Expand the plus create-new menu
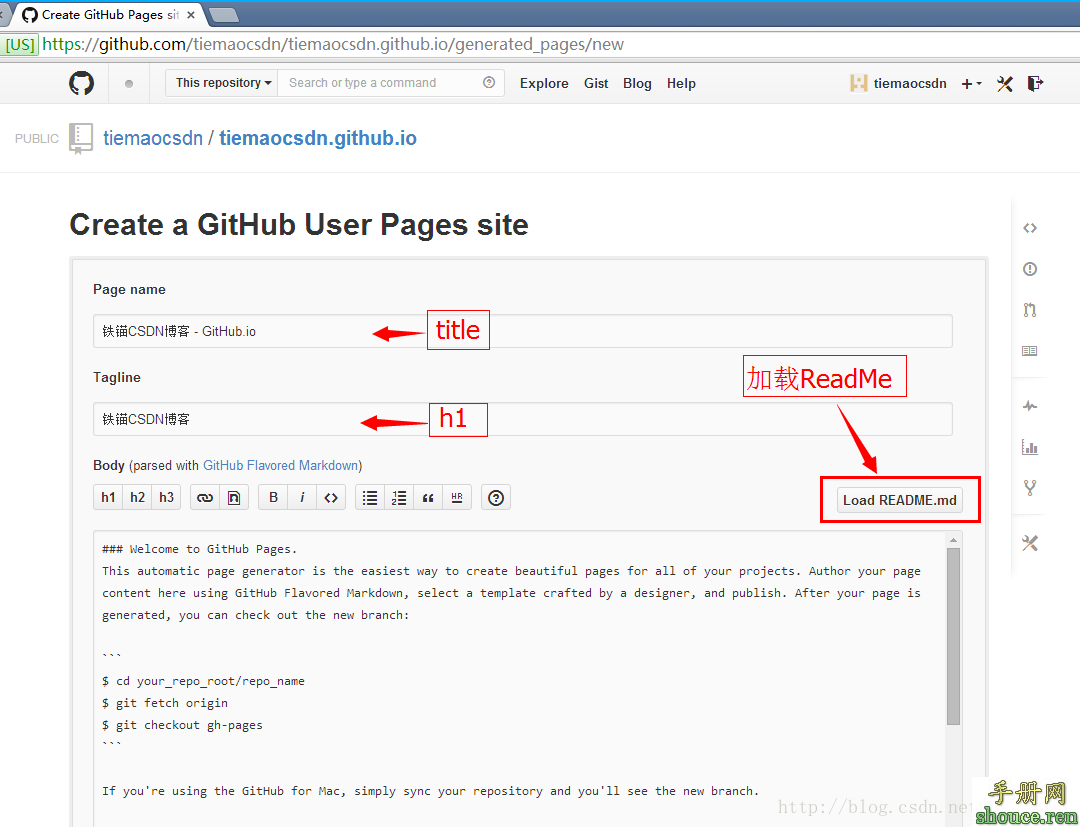The width and height of the screenshot is (1080, 827). (x=971, y=83)
